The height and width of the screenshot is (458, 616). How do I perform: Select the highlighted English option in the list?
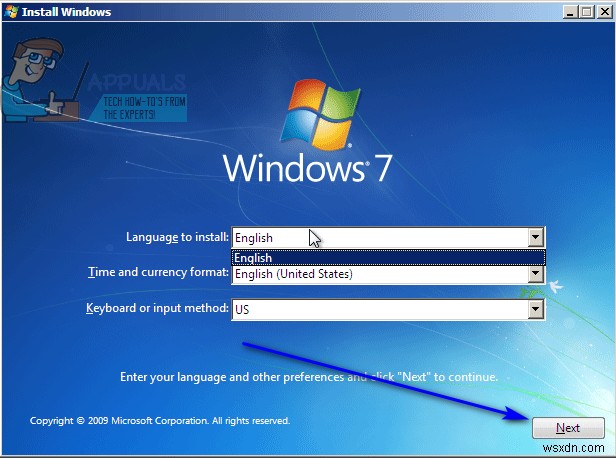(388, 258)
